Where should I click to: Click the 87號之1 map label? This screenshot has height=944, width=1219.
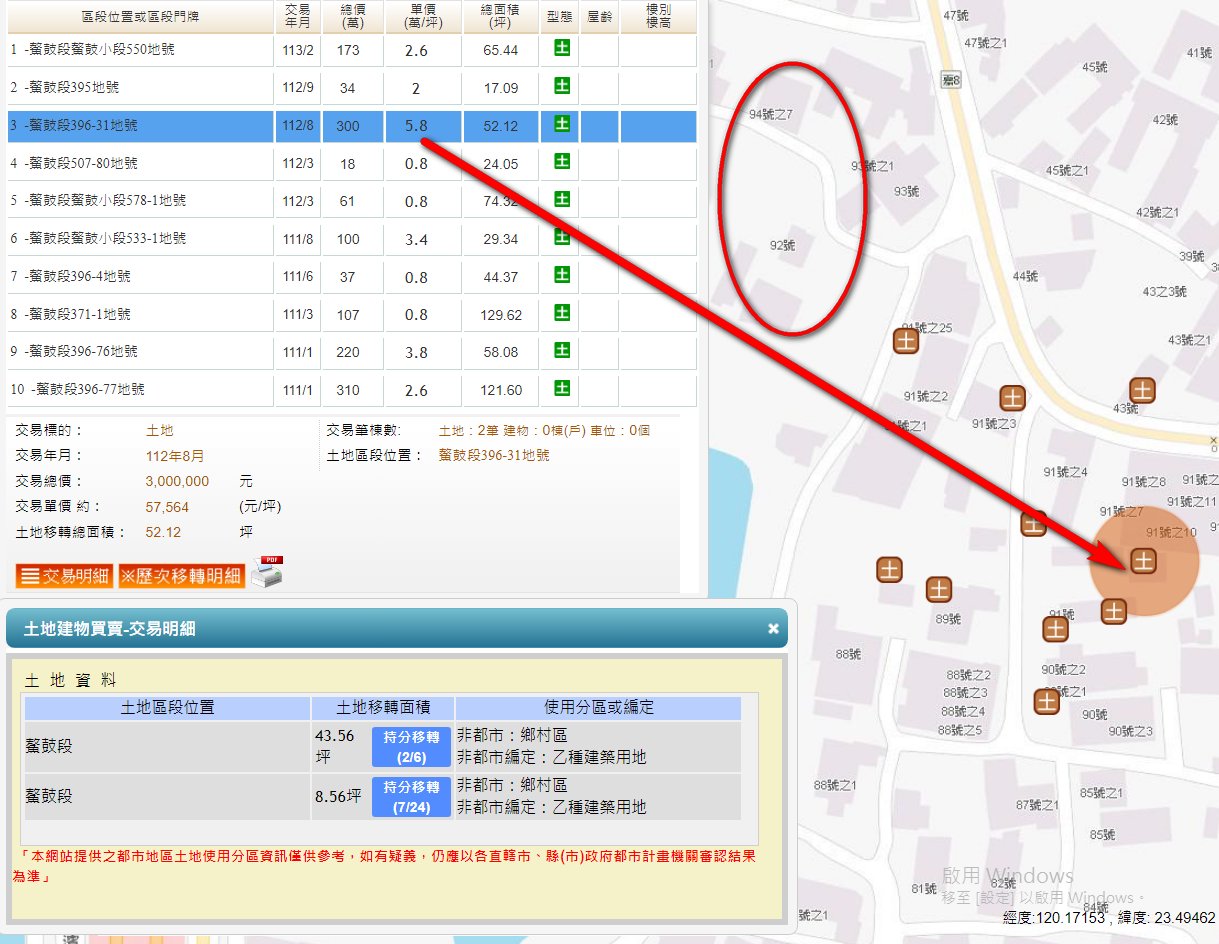(x=1037, y=805)
